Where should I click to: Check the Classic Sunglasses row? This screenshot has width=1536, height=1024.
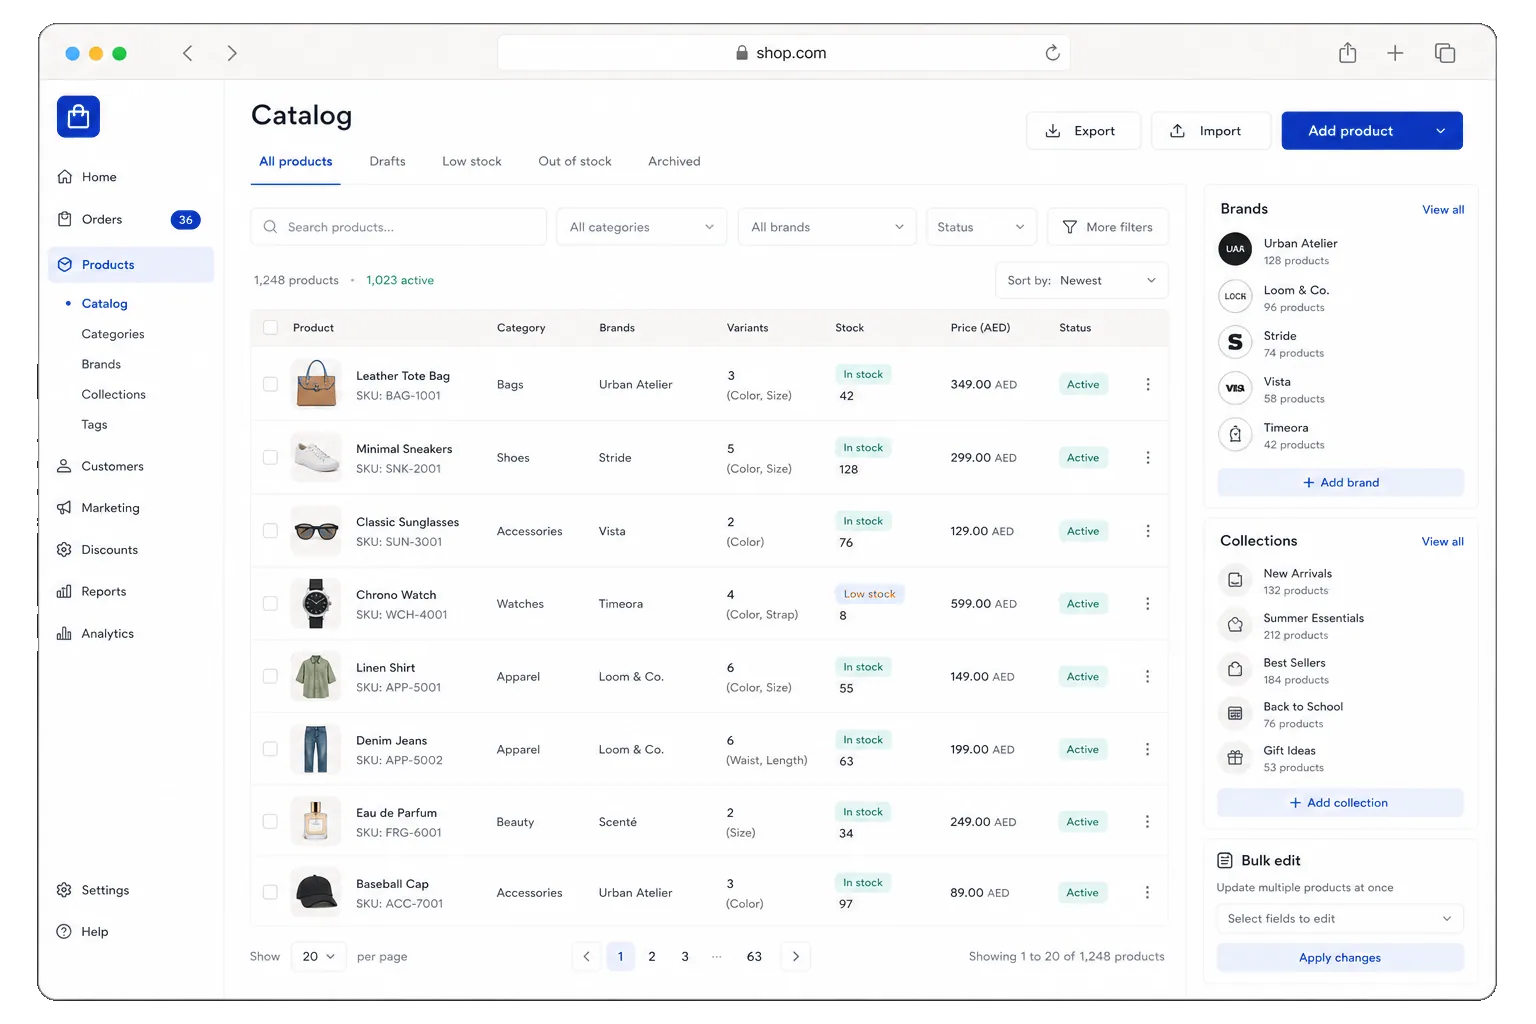click(x=270, y=531)
